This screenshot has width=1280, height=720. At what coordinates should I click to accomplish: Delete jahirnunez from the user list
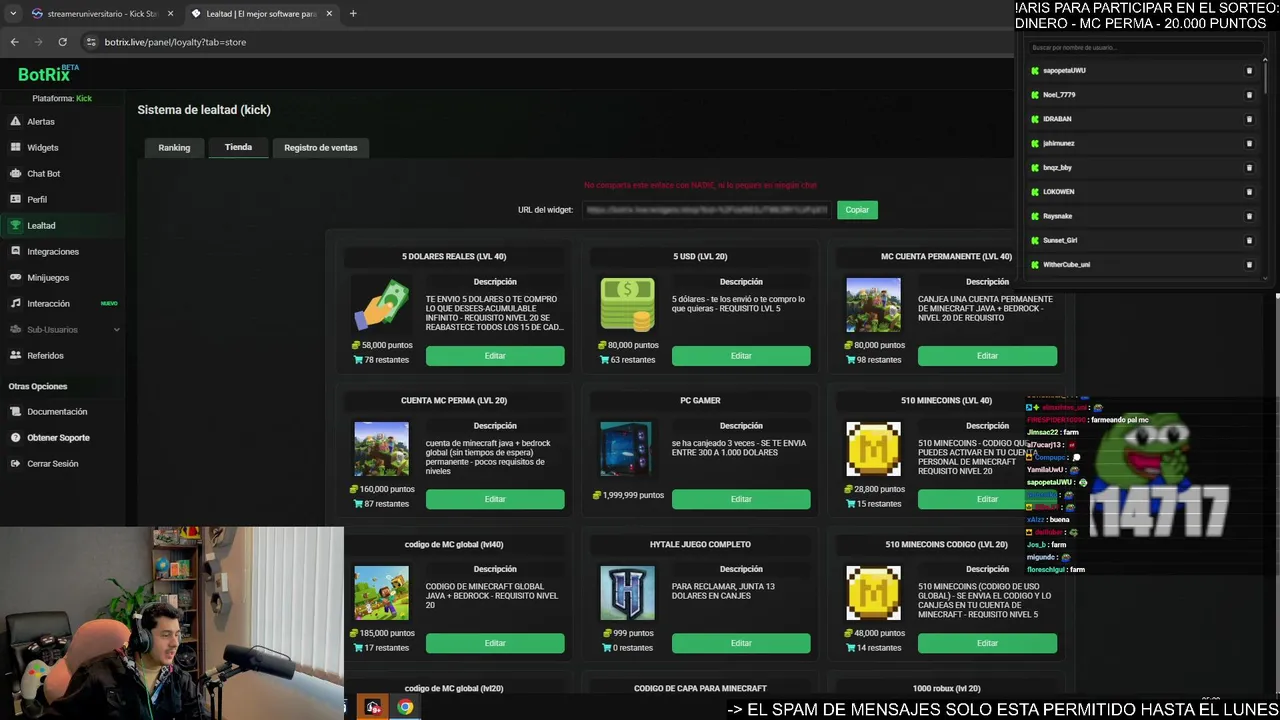(1249, 143)
